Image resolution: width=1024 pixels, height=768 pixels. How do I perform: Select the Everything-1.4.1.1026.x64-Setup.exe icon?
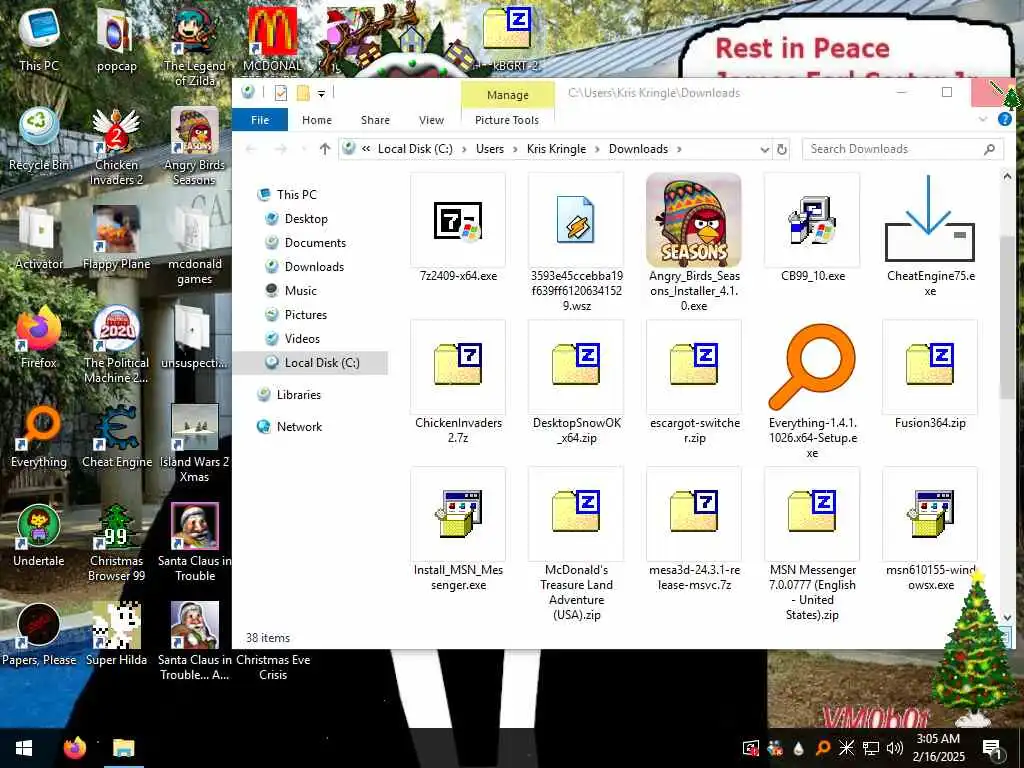(x=812, y=367)
